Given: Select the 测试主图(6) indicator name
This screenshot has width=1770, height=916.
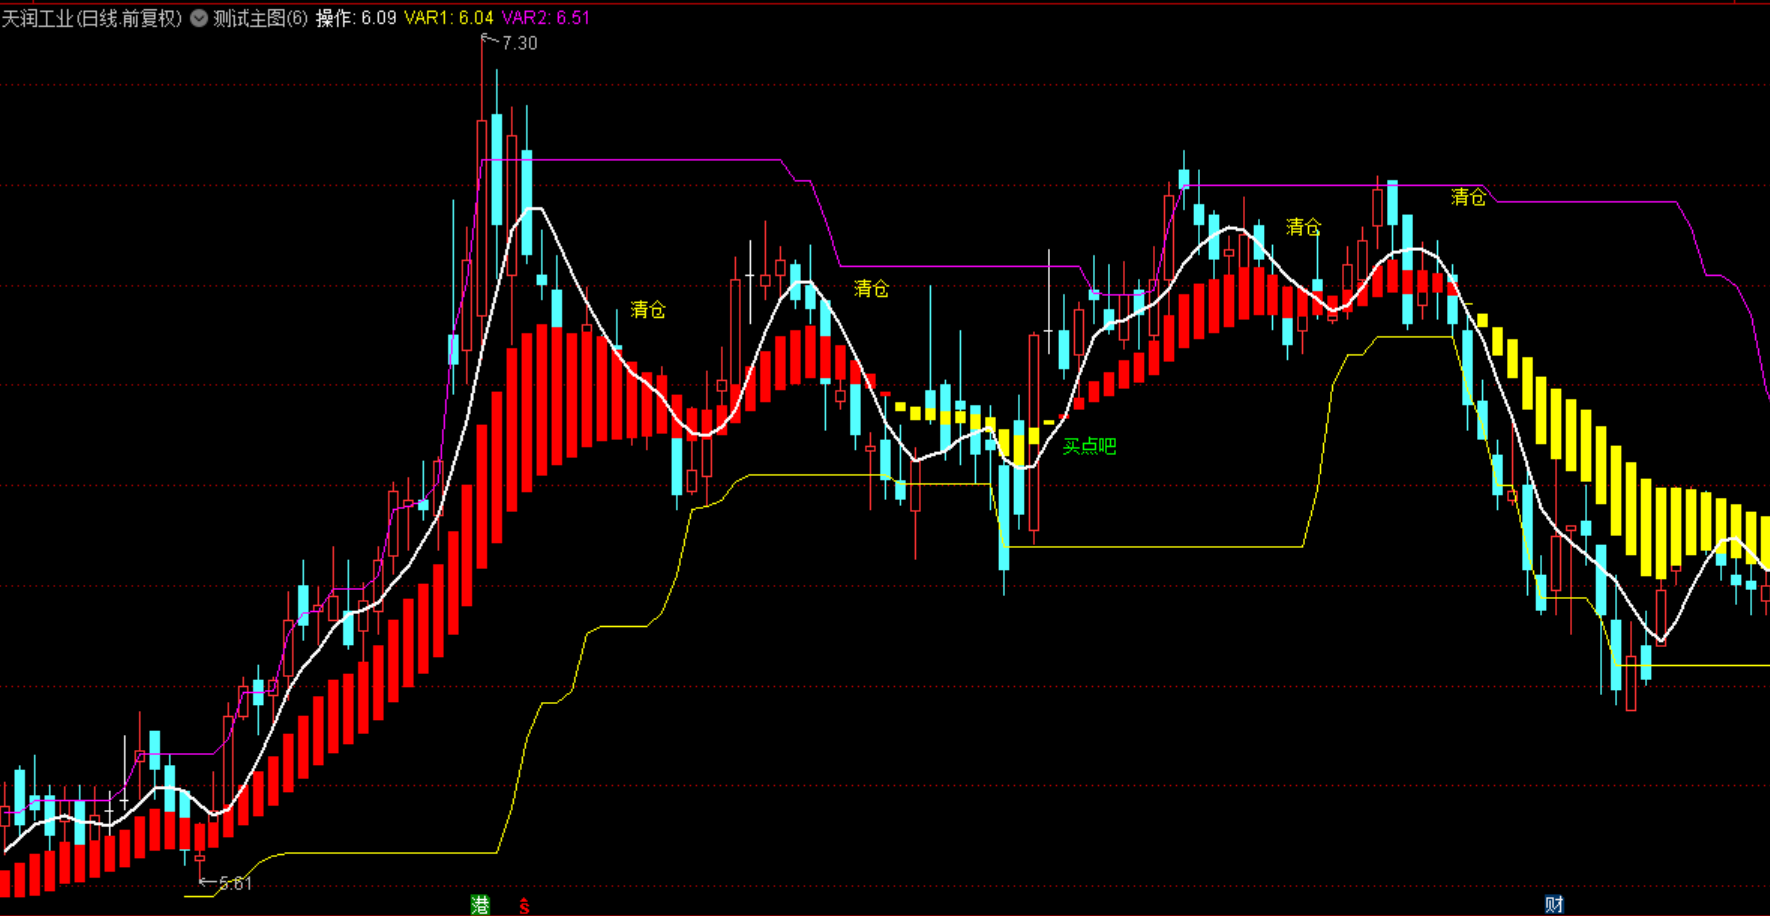Looking at the screenshot, I should pyautogui.click(x=261, y=18).
